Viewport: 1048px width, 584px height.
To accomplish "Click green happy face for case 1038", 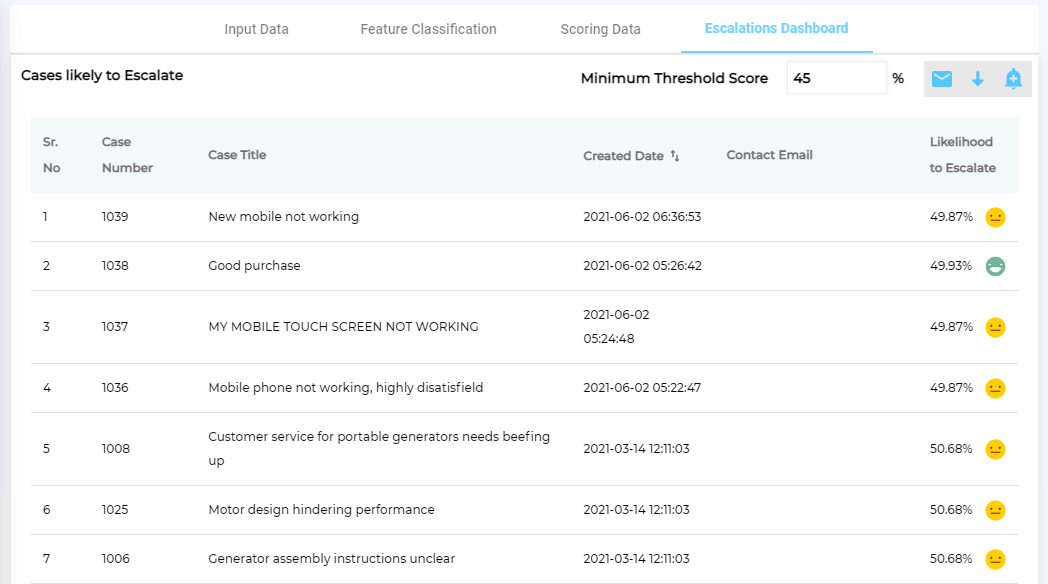I will click(x=995, y=266).
